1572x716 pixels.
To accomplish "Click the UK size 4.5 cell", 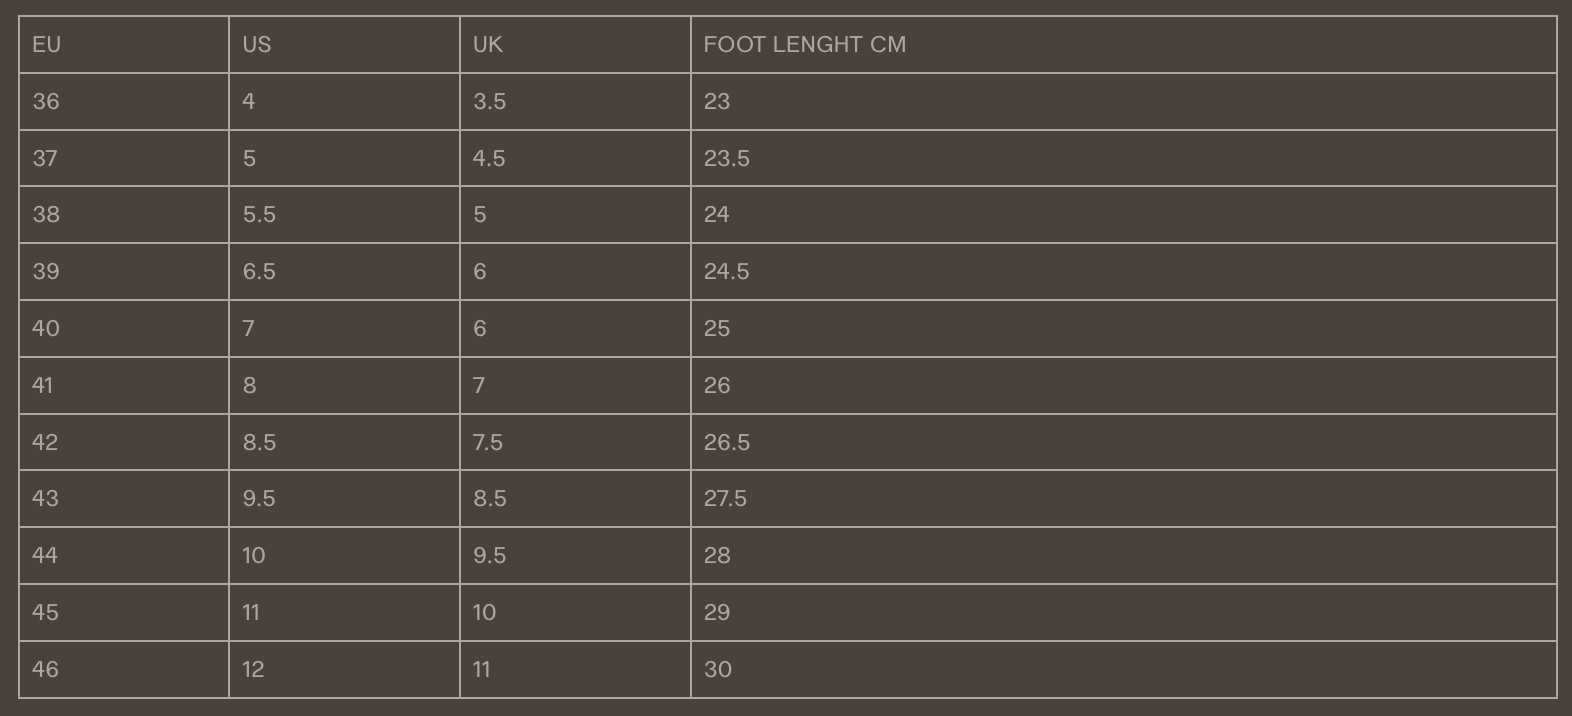I will [x=489, y=159].
